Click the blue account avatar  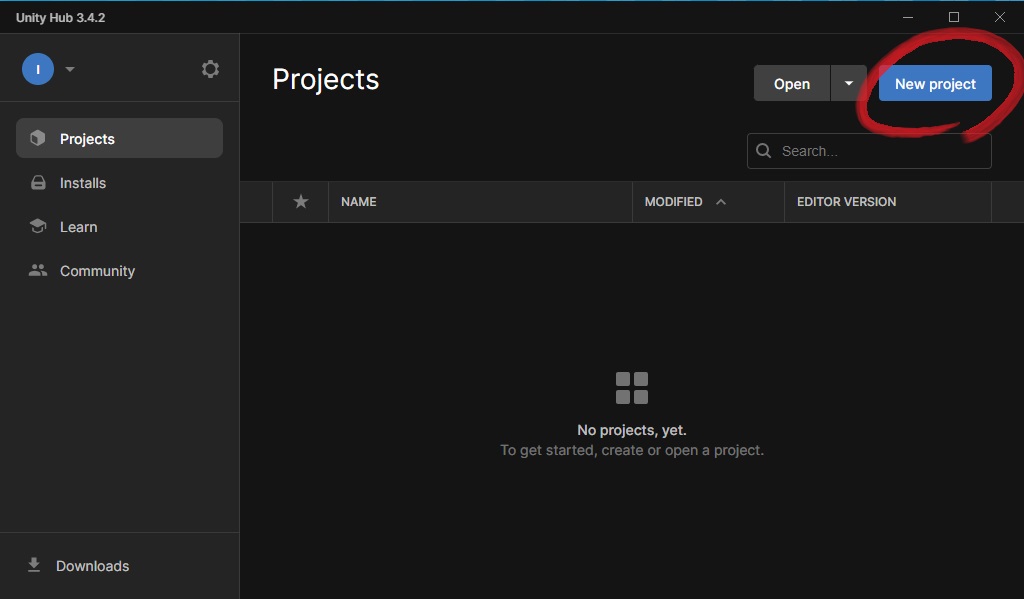[38, 69]
